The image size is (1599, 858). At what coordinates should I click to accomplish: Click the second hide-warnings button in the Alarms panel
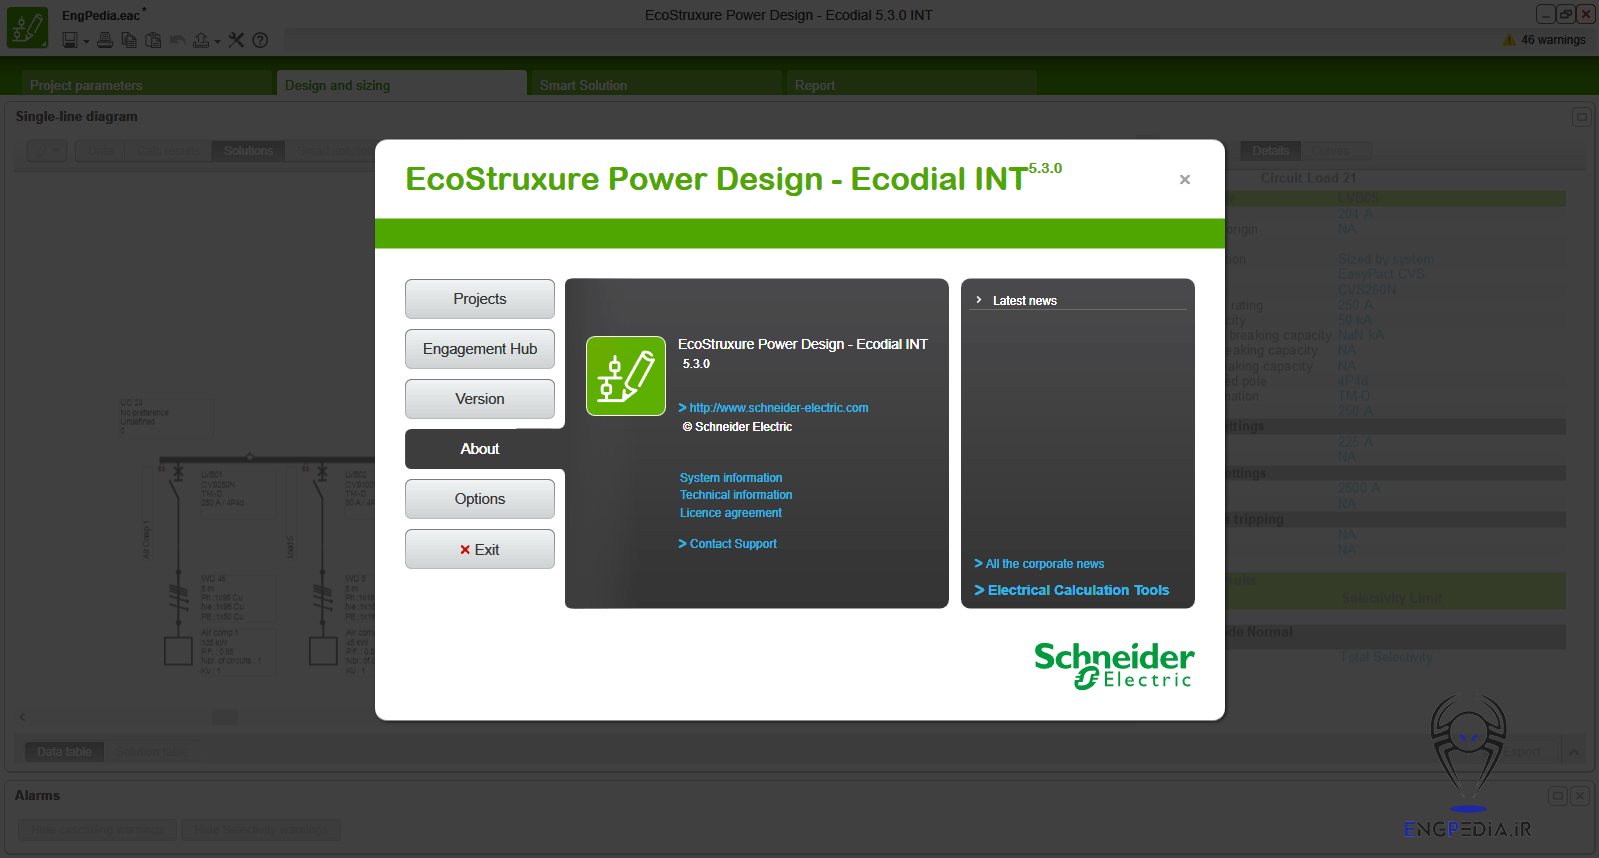261,830
